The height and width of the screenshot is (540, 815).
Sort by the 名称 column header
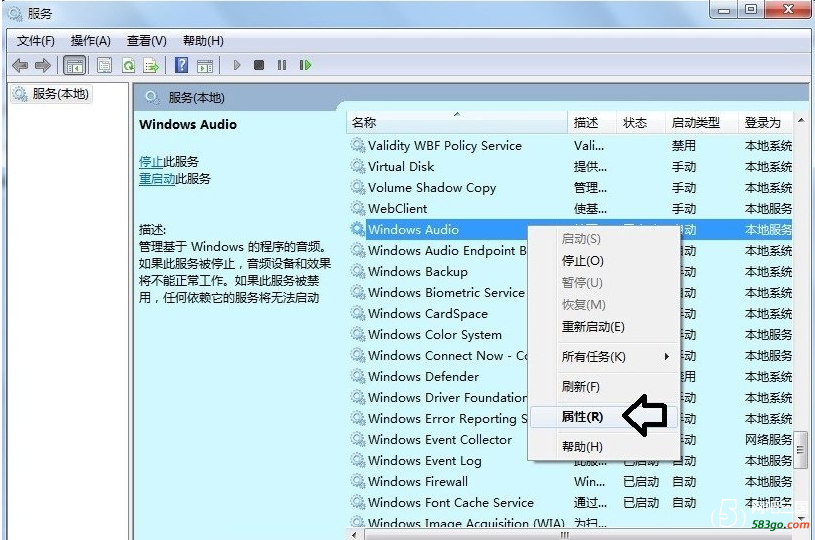(x=457, y=123)
